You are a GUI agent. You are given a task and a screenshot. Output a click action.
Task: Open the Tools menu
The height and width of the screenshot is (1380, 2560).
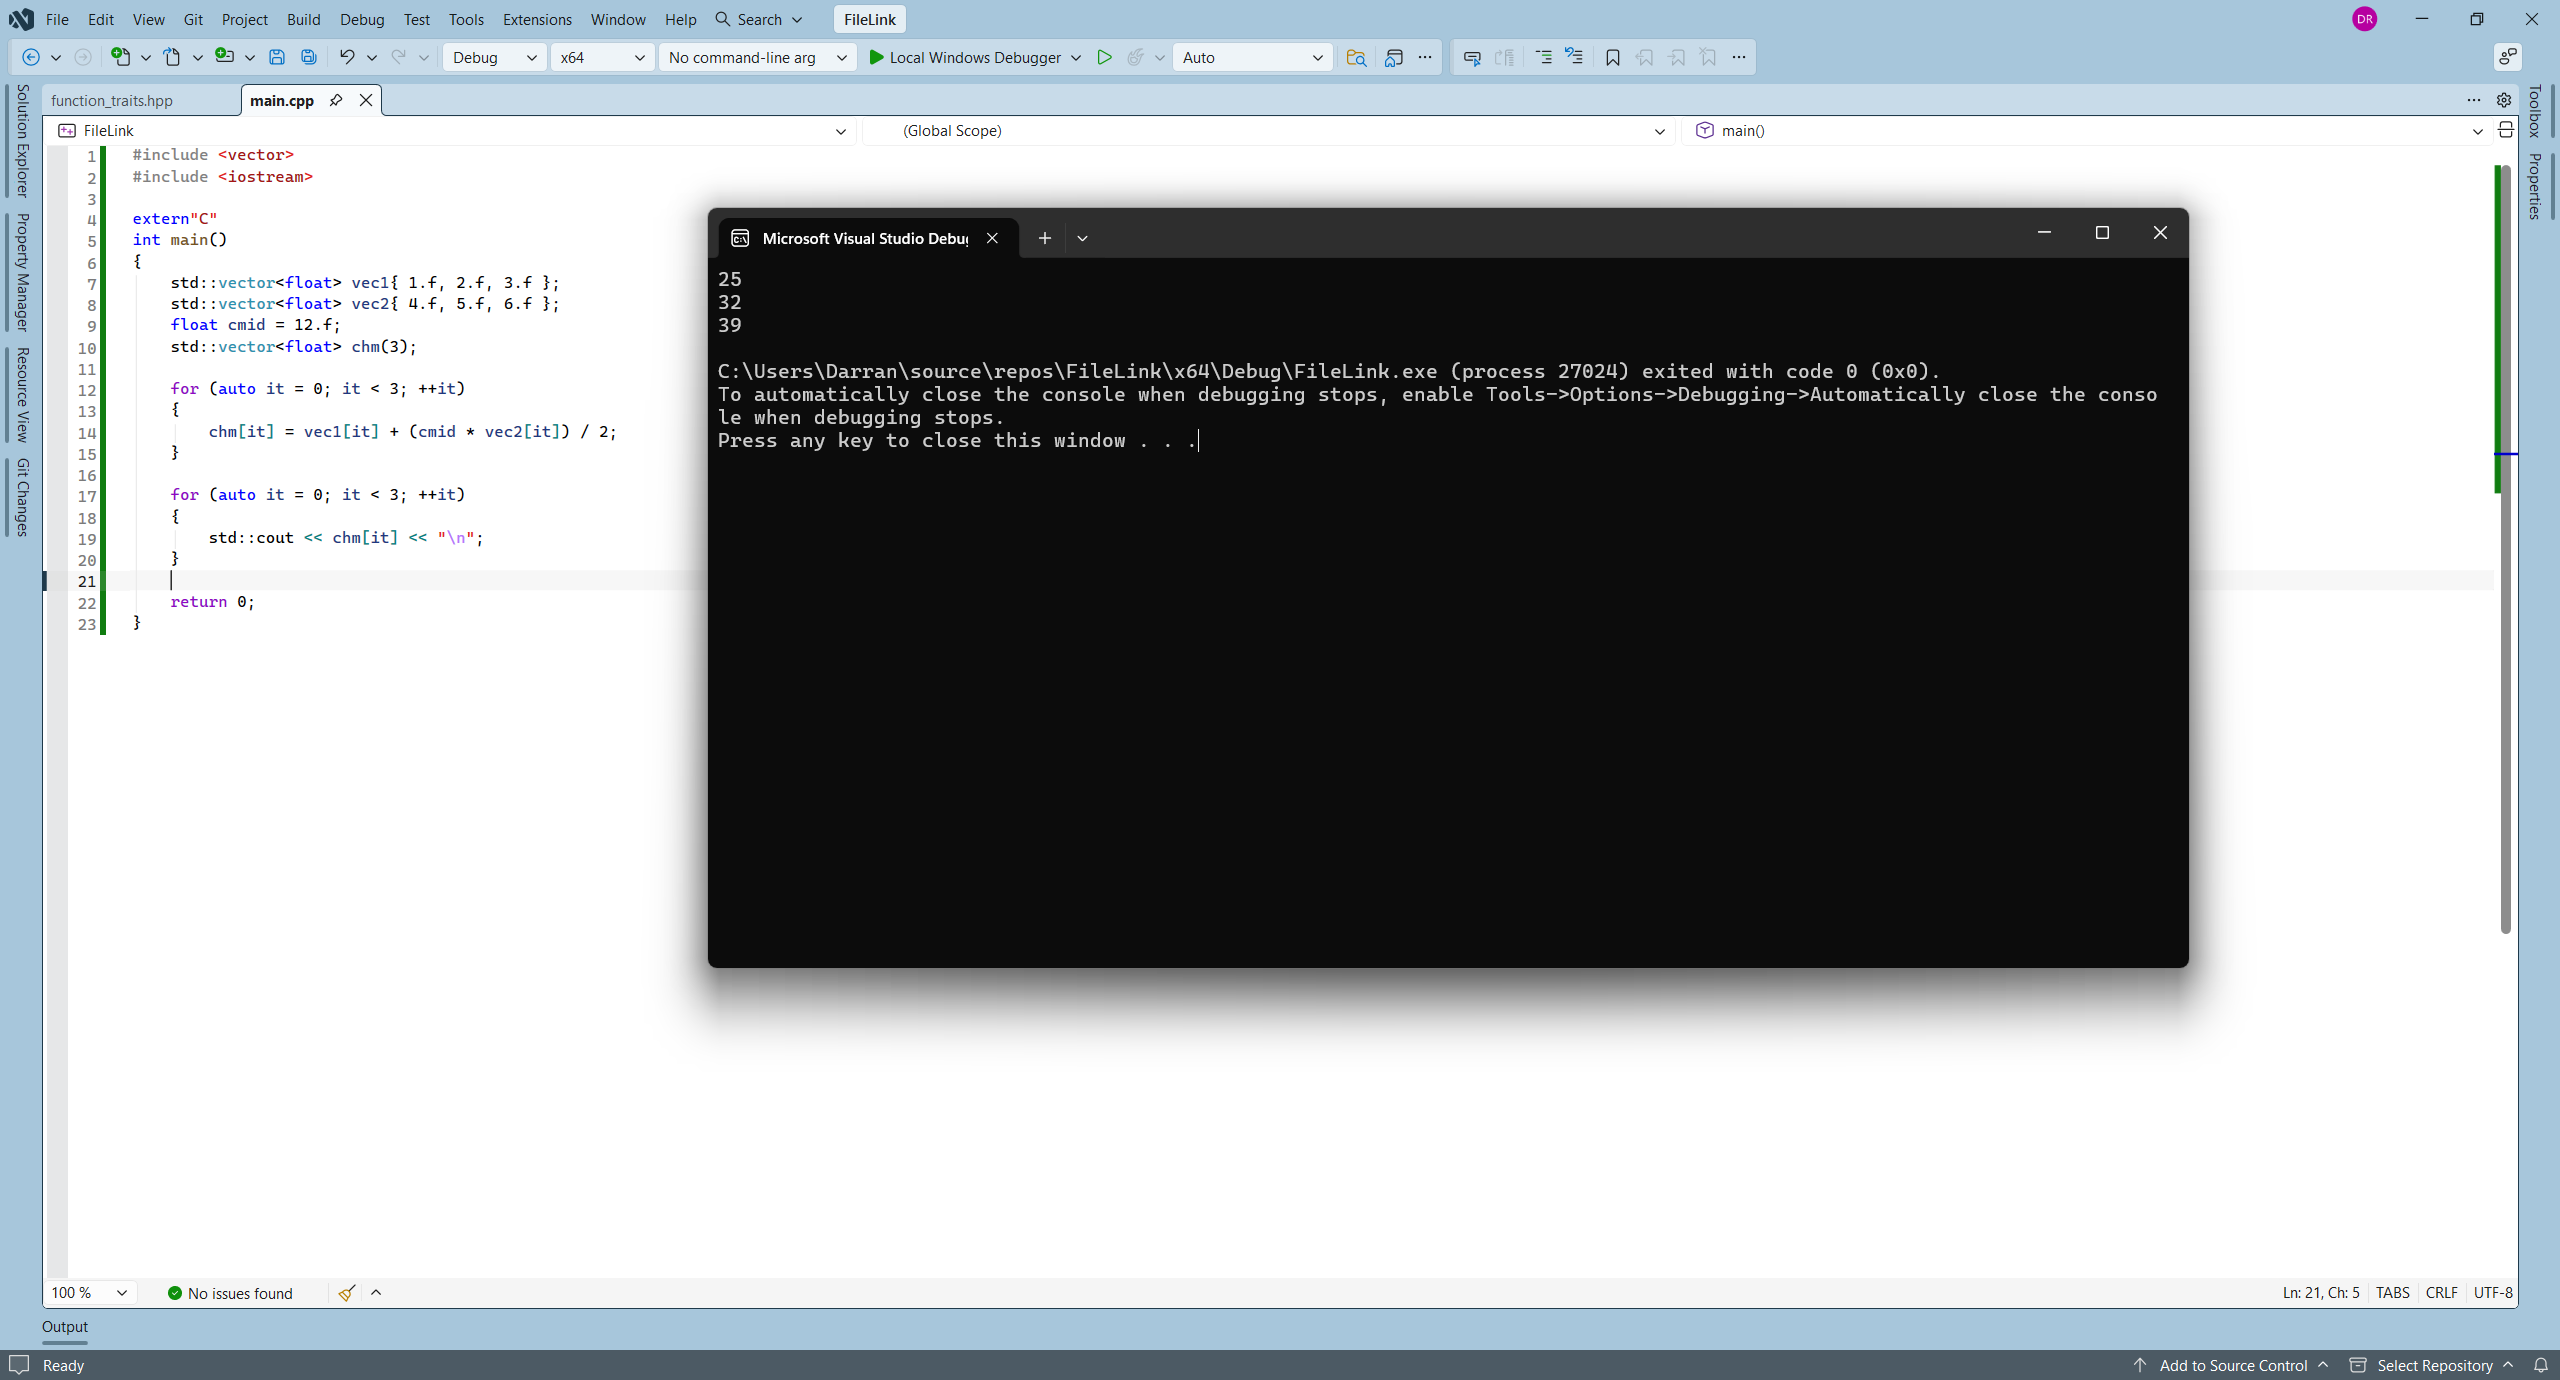pyautogui.click(x=466, y=19)
